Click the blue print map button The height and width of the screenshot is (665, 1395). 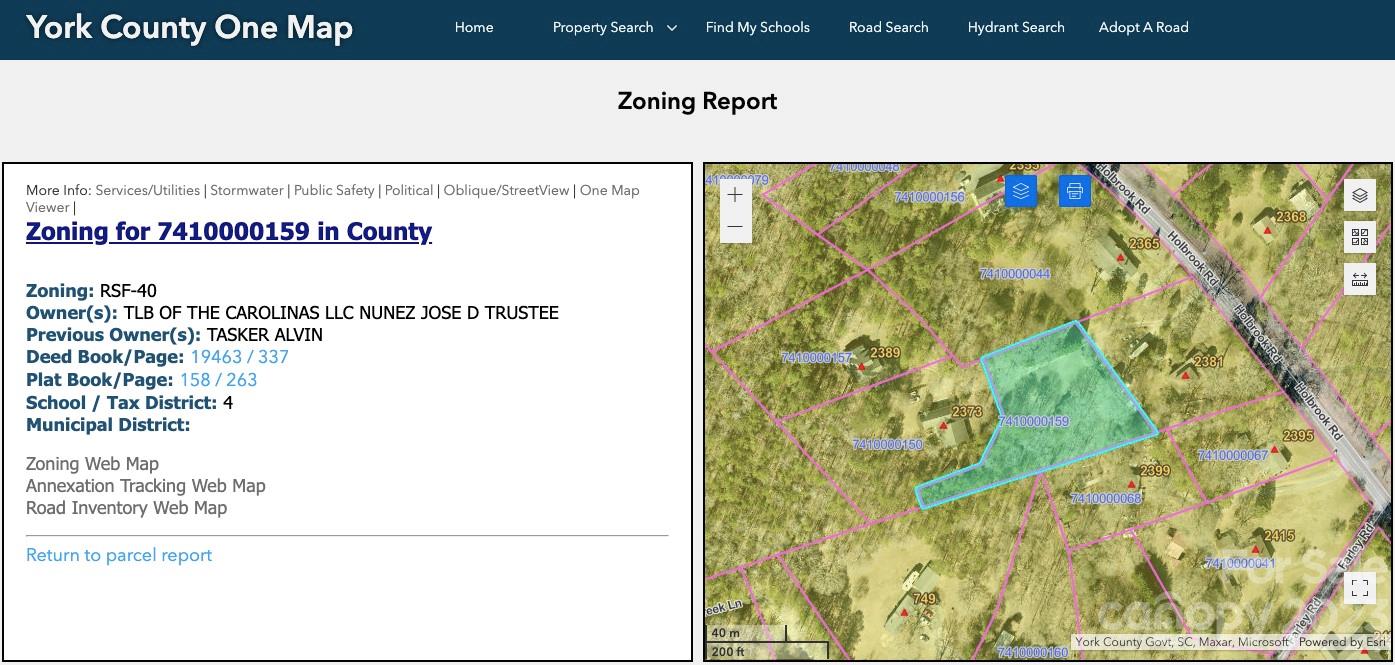pos(1074,190)
